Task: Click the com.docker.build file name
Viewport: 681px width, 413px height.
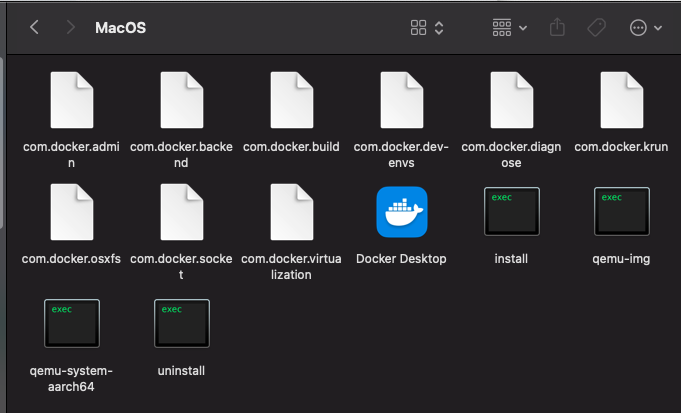Action: coord(291,147)
